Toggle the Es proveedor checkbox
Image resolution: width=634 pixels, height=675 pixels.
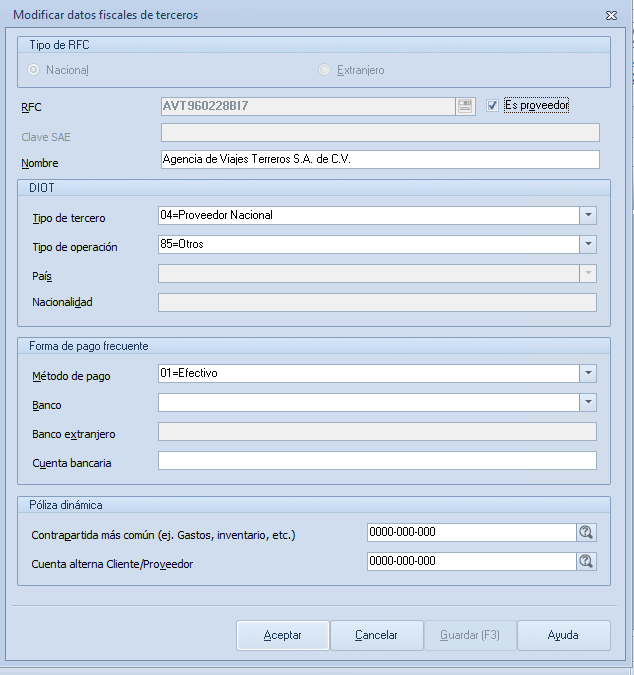[492, 105]
